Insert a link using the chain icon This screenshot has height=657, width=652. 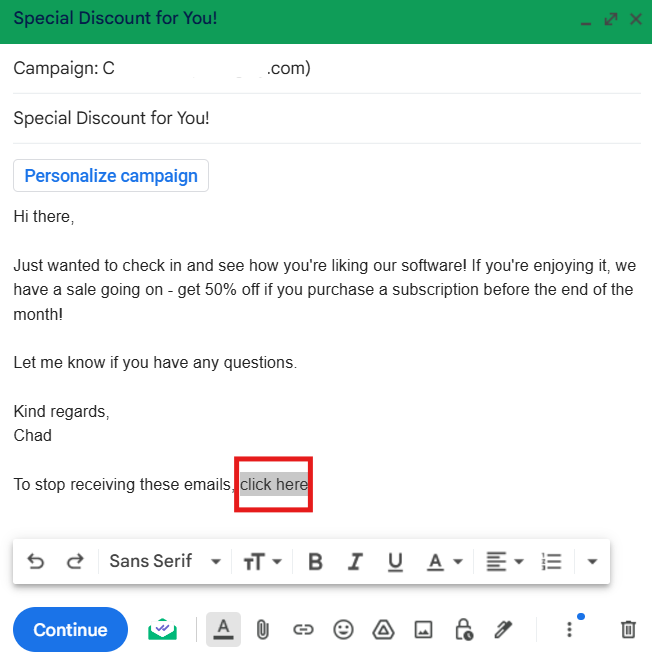303,629
